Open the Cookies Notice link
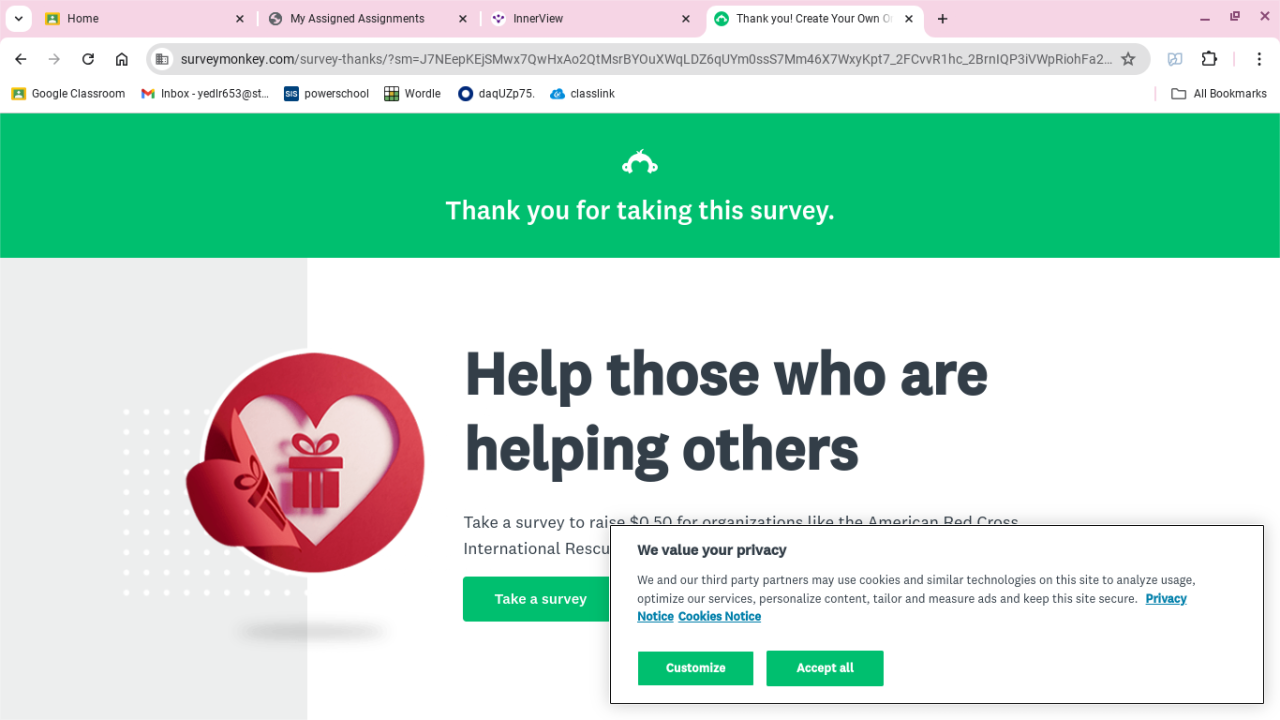Image resolution: width=1280 pixels, height=720 pixels. (720, 617)
